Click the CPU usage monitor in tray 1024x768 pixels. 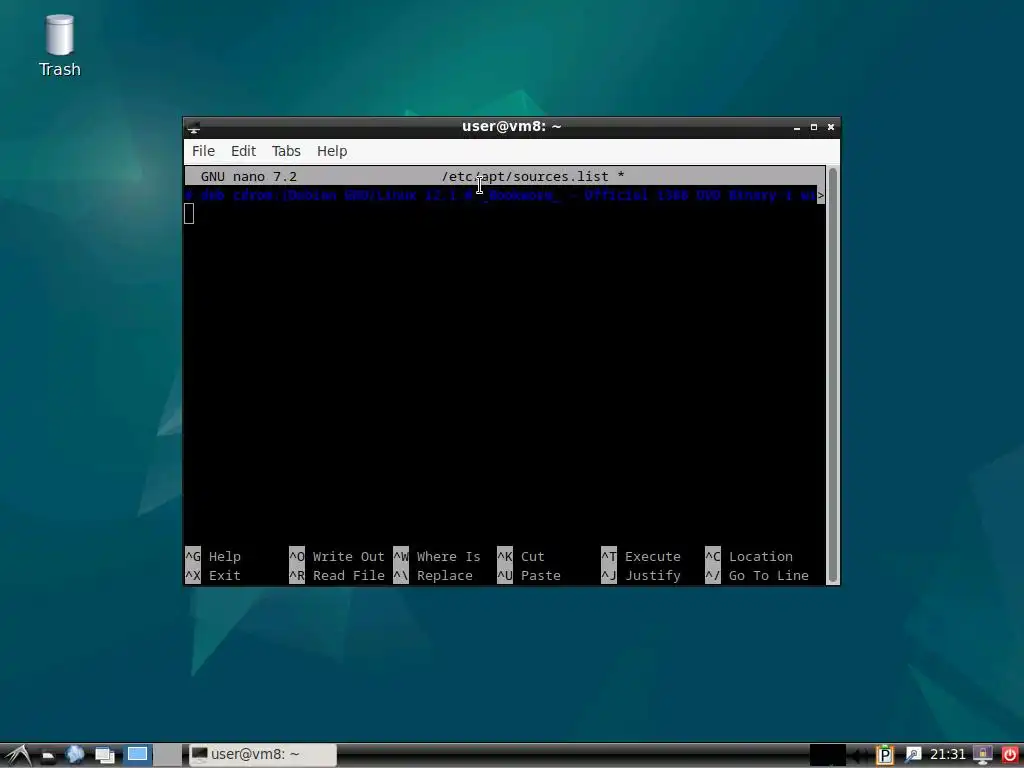828,755
